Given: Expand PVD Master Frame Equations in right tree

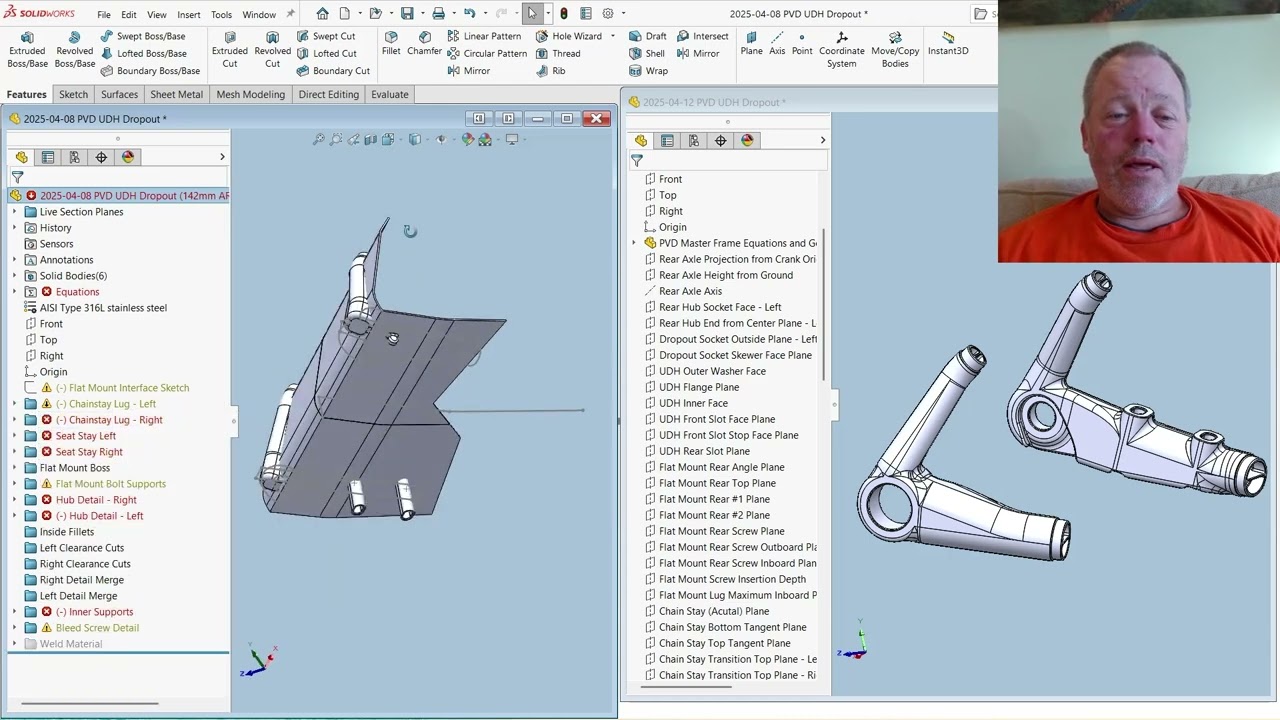Looking at the screenshot, I should pyautogui.click(x=634, y=243).
